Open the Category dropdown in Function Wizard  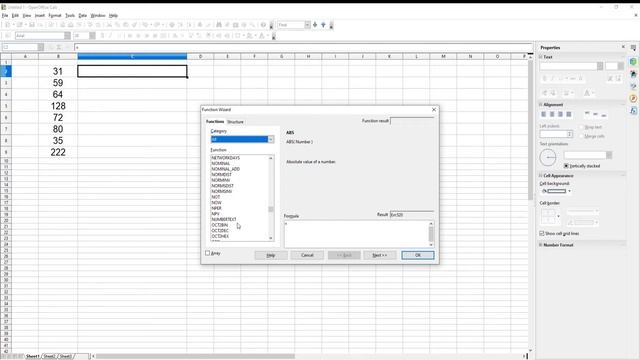271,140
